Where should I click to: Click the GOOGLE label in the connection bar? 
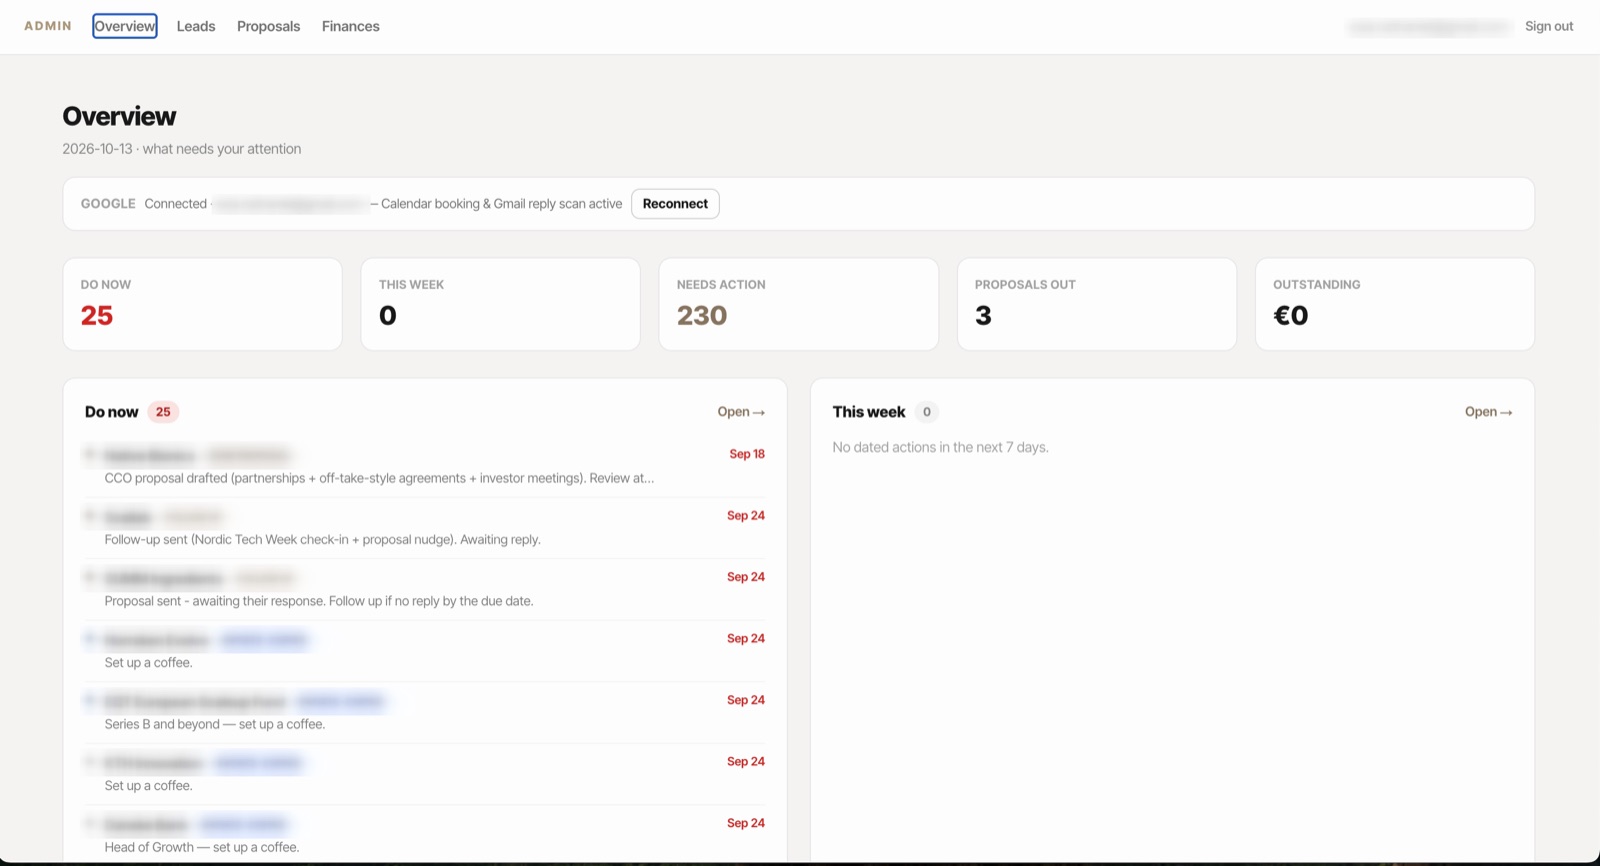point(108,204)
